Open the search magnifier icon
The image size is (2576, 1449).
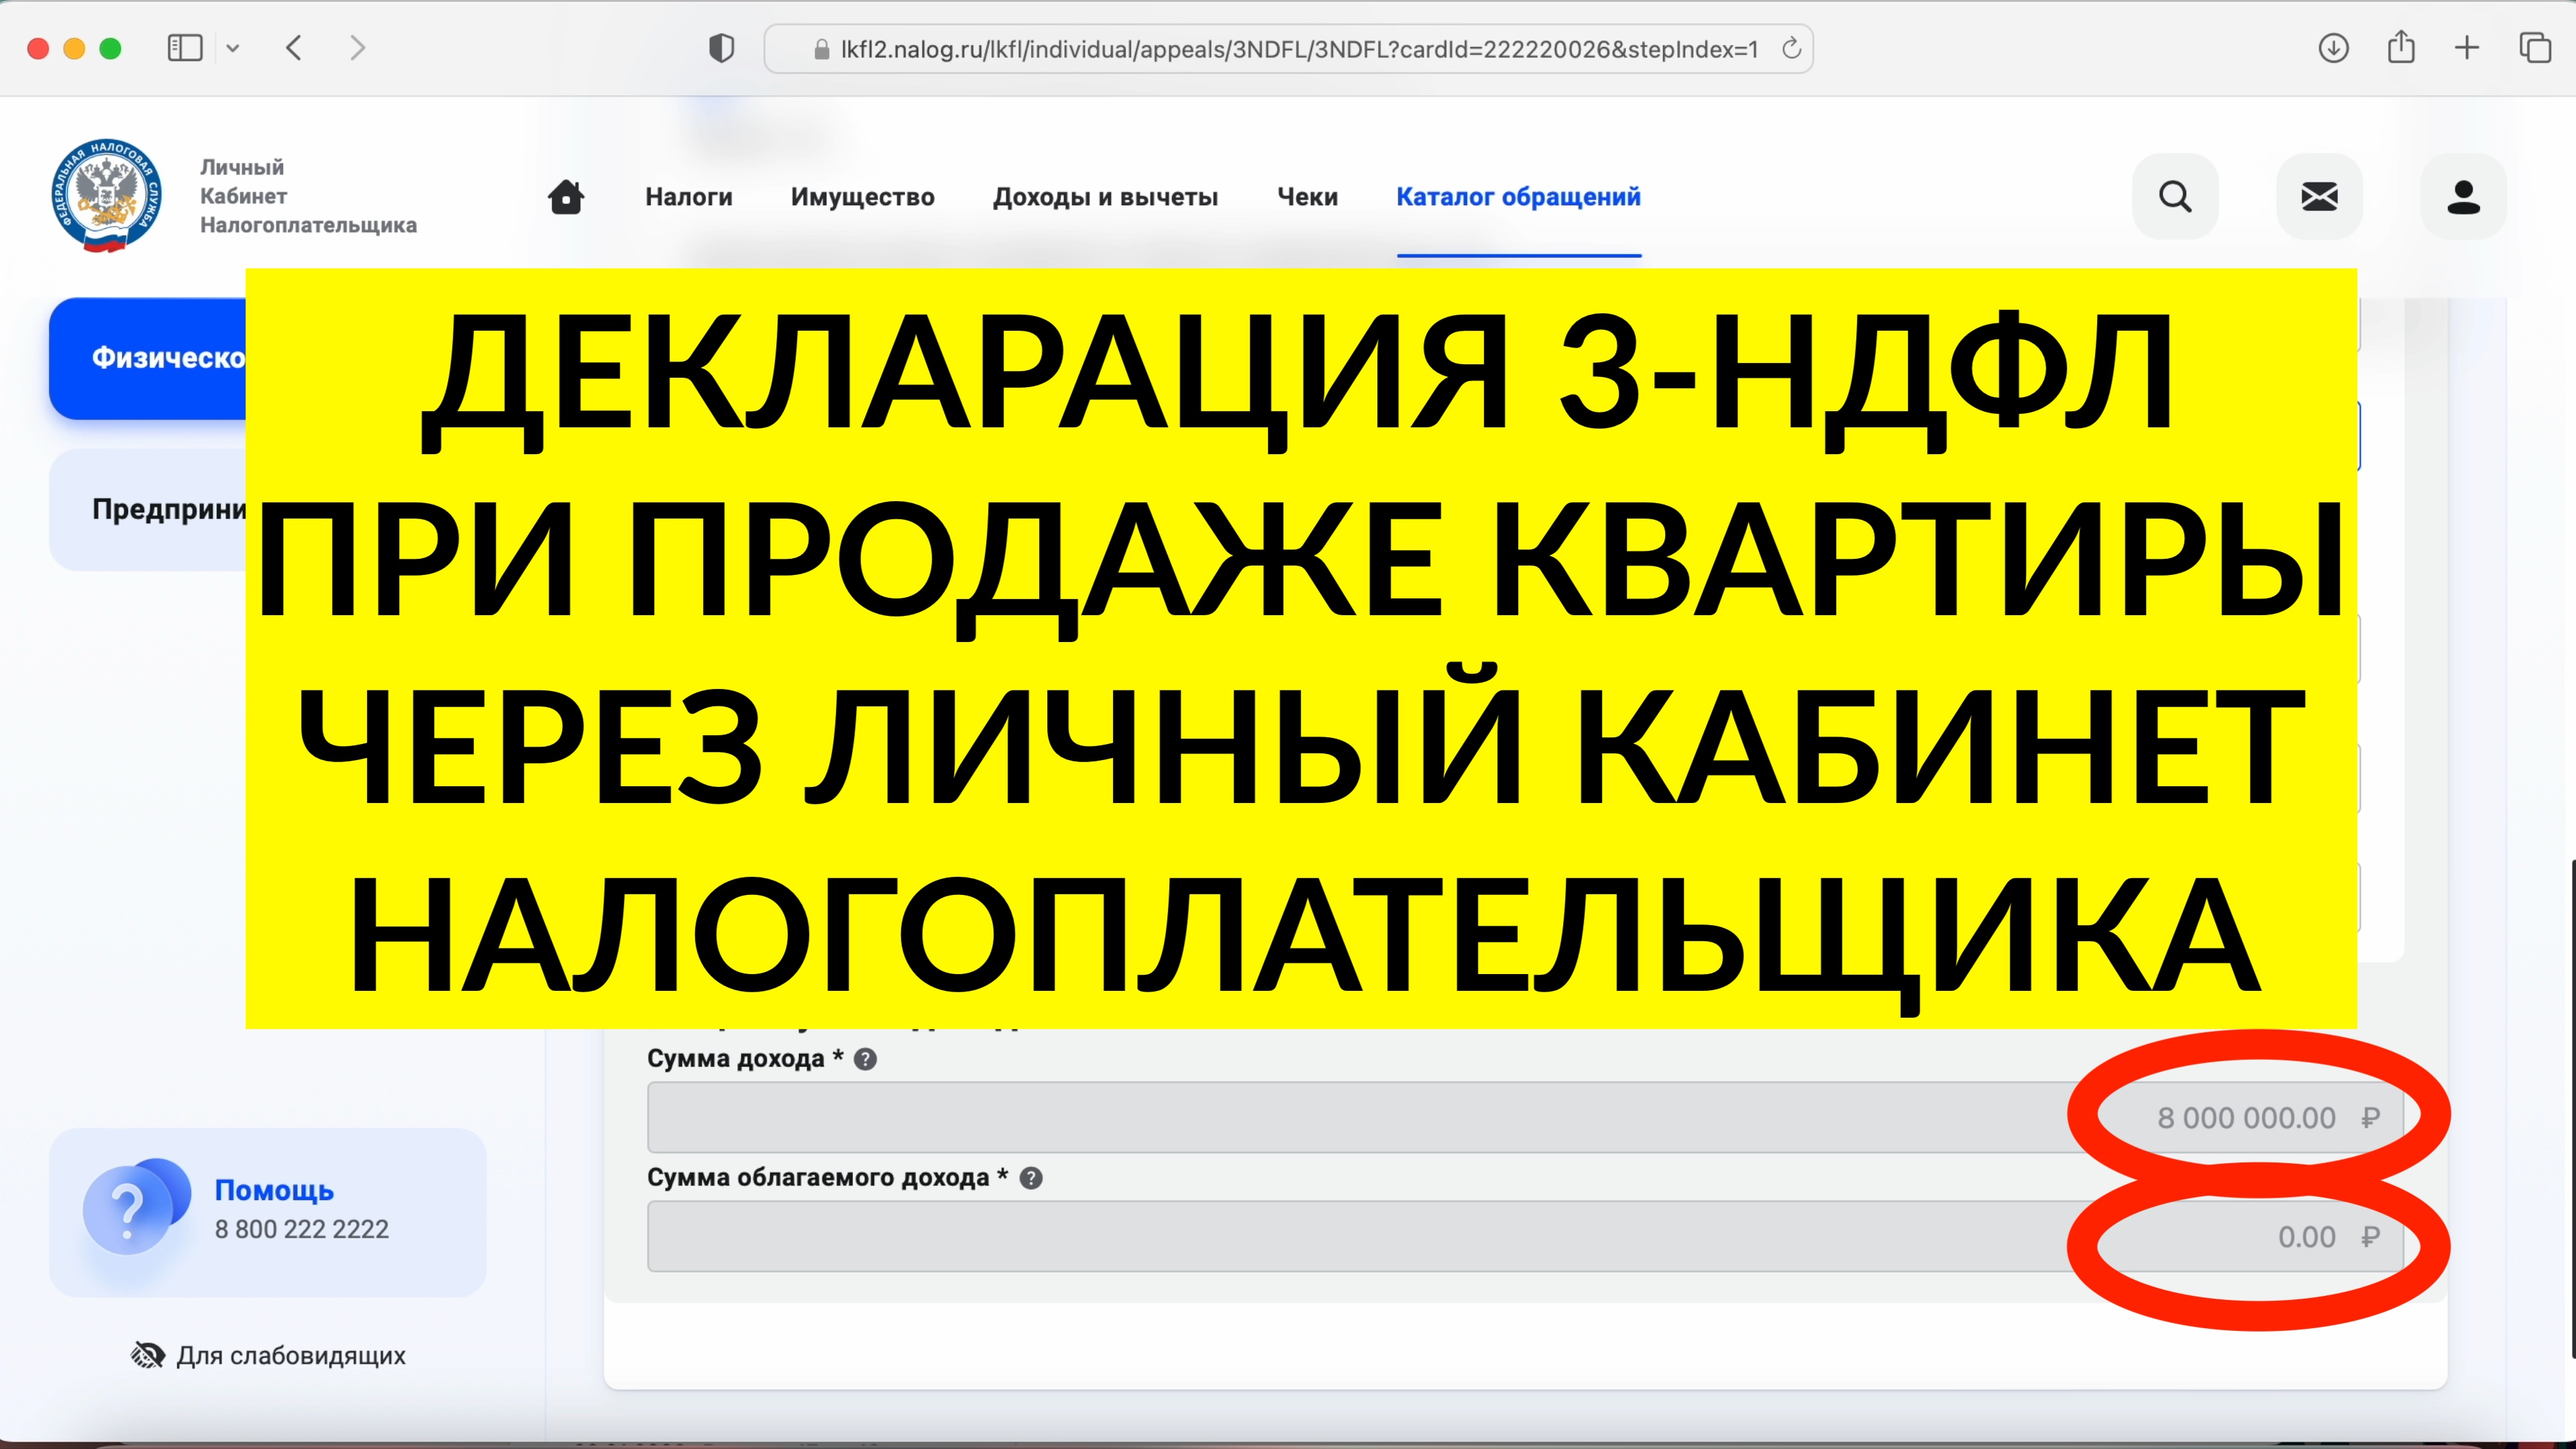[2175, 197]
